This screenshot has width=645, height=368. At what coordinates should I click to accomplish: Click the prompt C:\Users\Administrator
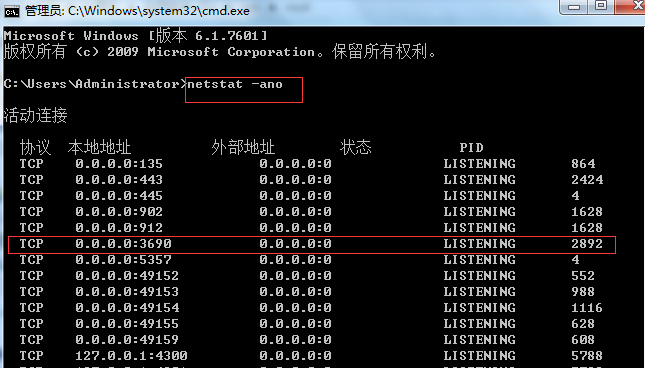pyautogui.click(x=94, y=84)
